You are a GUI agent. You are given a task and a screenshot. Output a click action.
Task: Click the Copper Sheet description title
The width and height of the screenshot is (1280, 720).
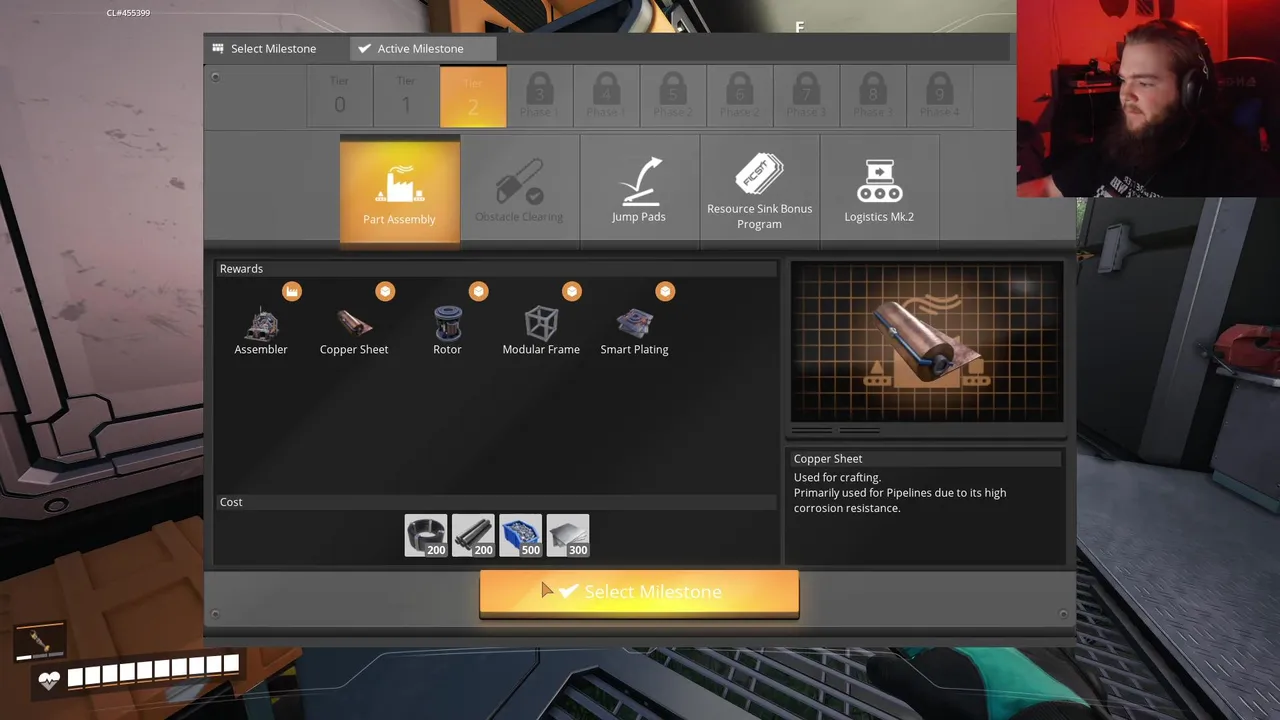point(828,458)
